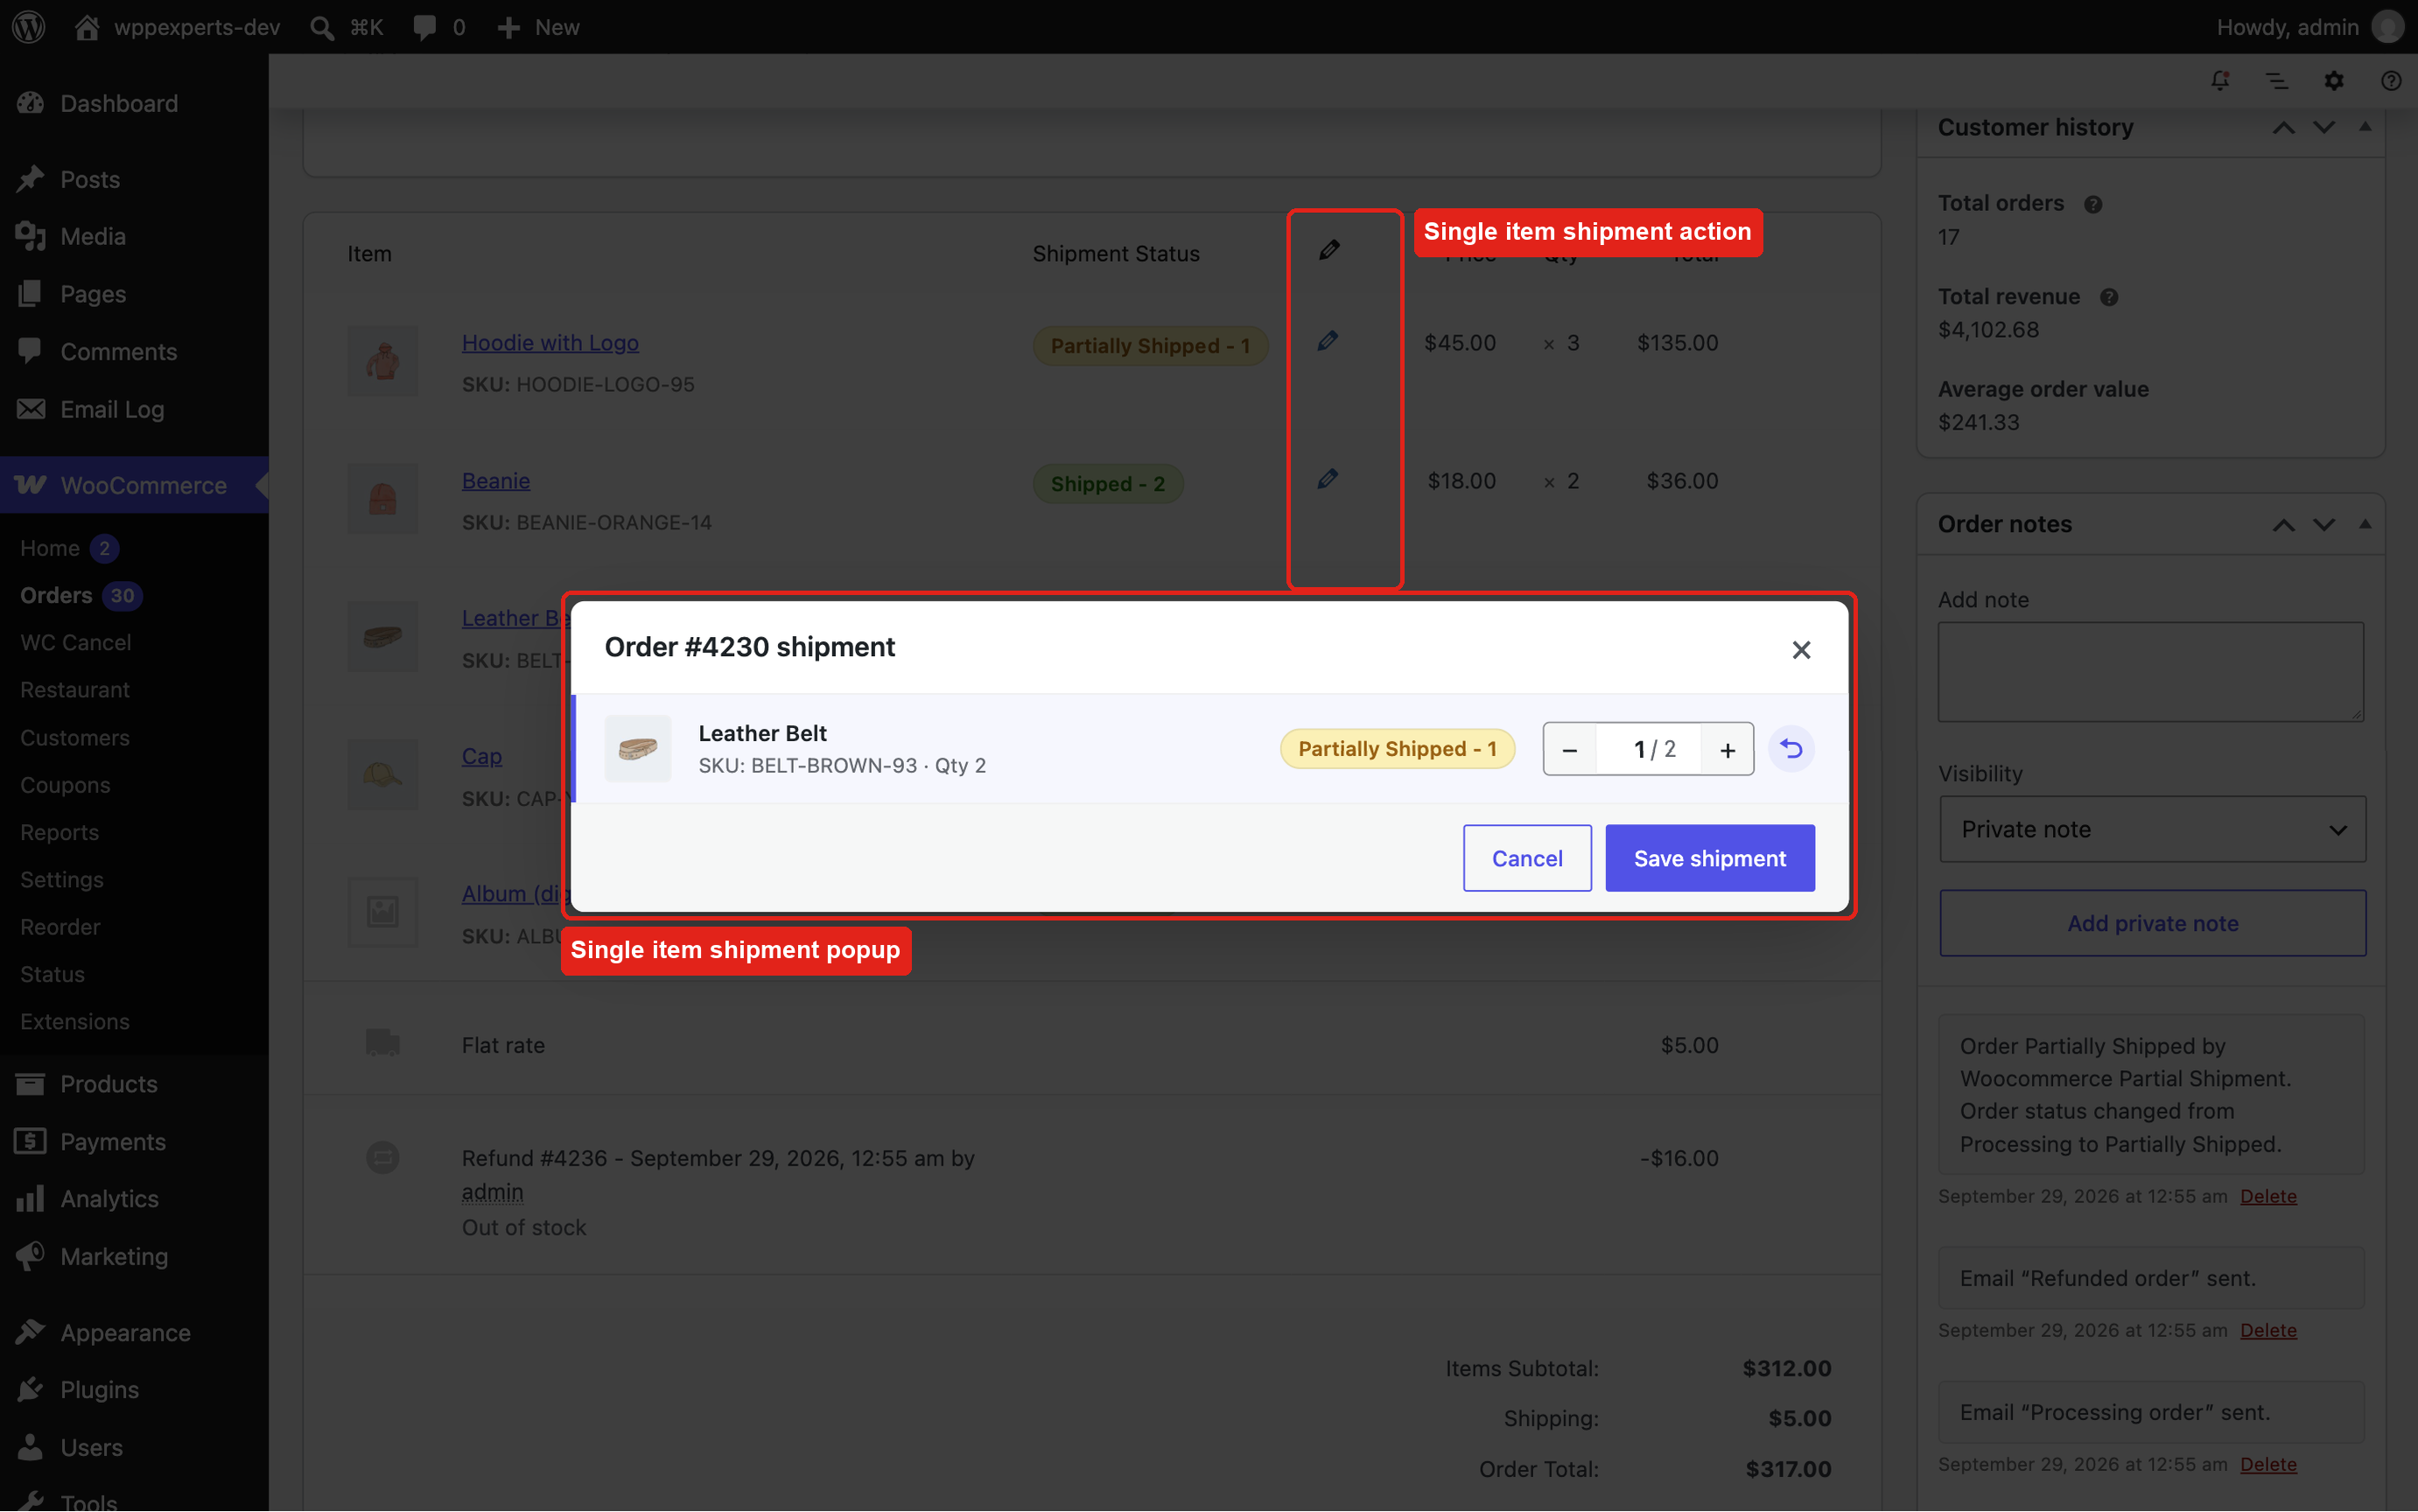Decrease Leather Belt shipped quantity with minus

(x=1570, y=749)
